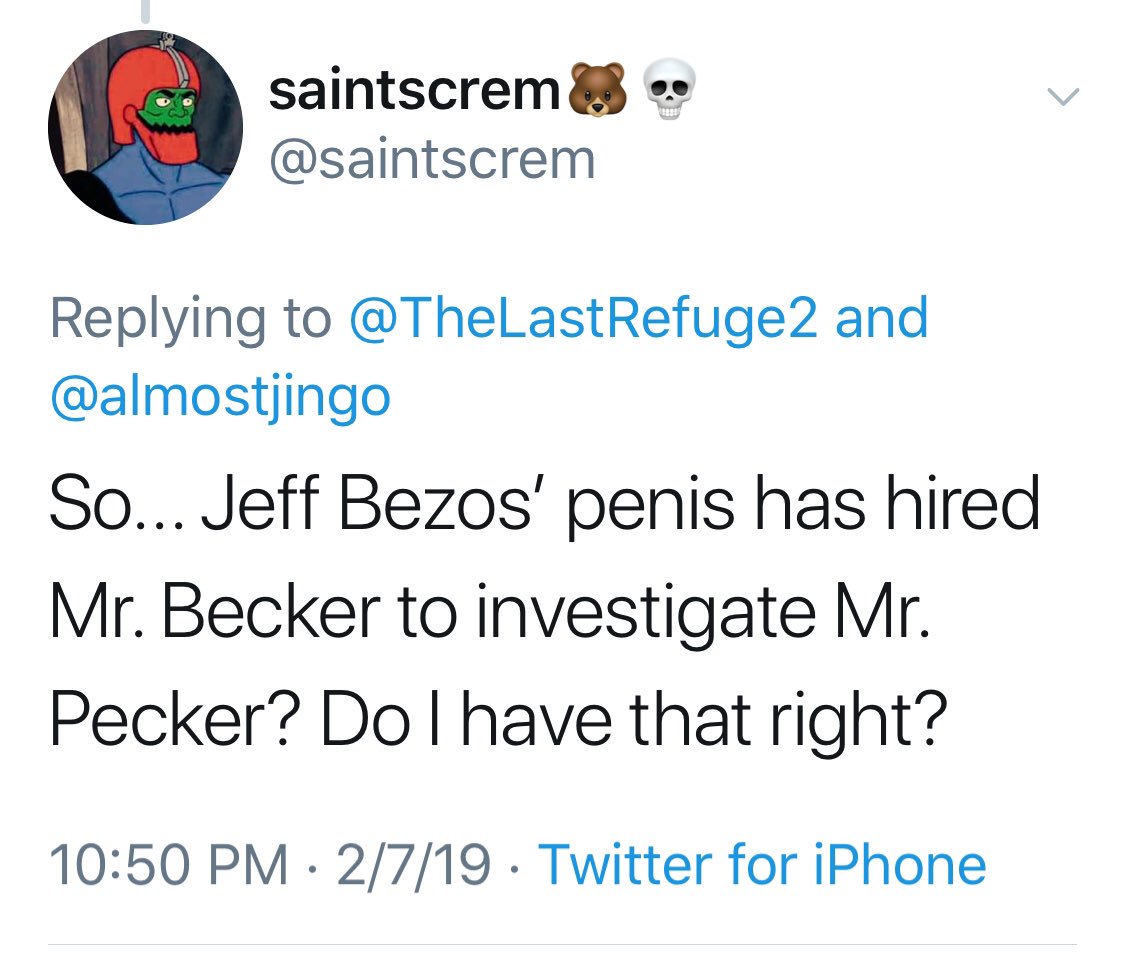Tap the divider line below the timestamp
The height and width of the screenshot is (953, 1125).
point(562,944)
